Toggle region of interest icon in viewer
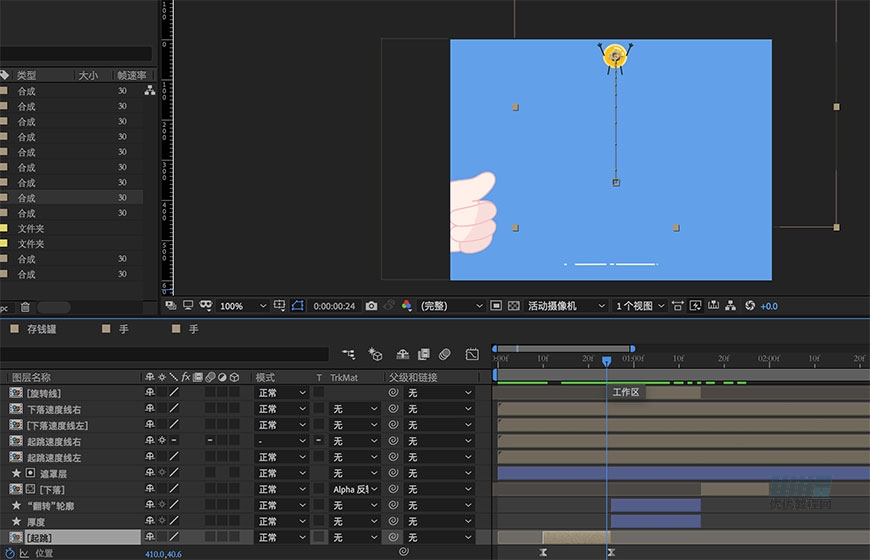870x560 pixels. (496, 306)
